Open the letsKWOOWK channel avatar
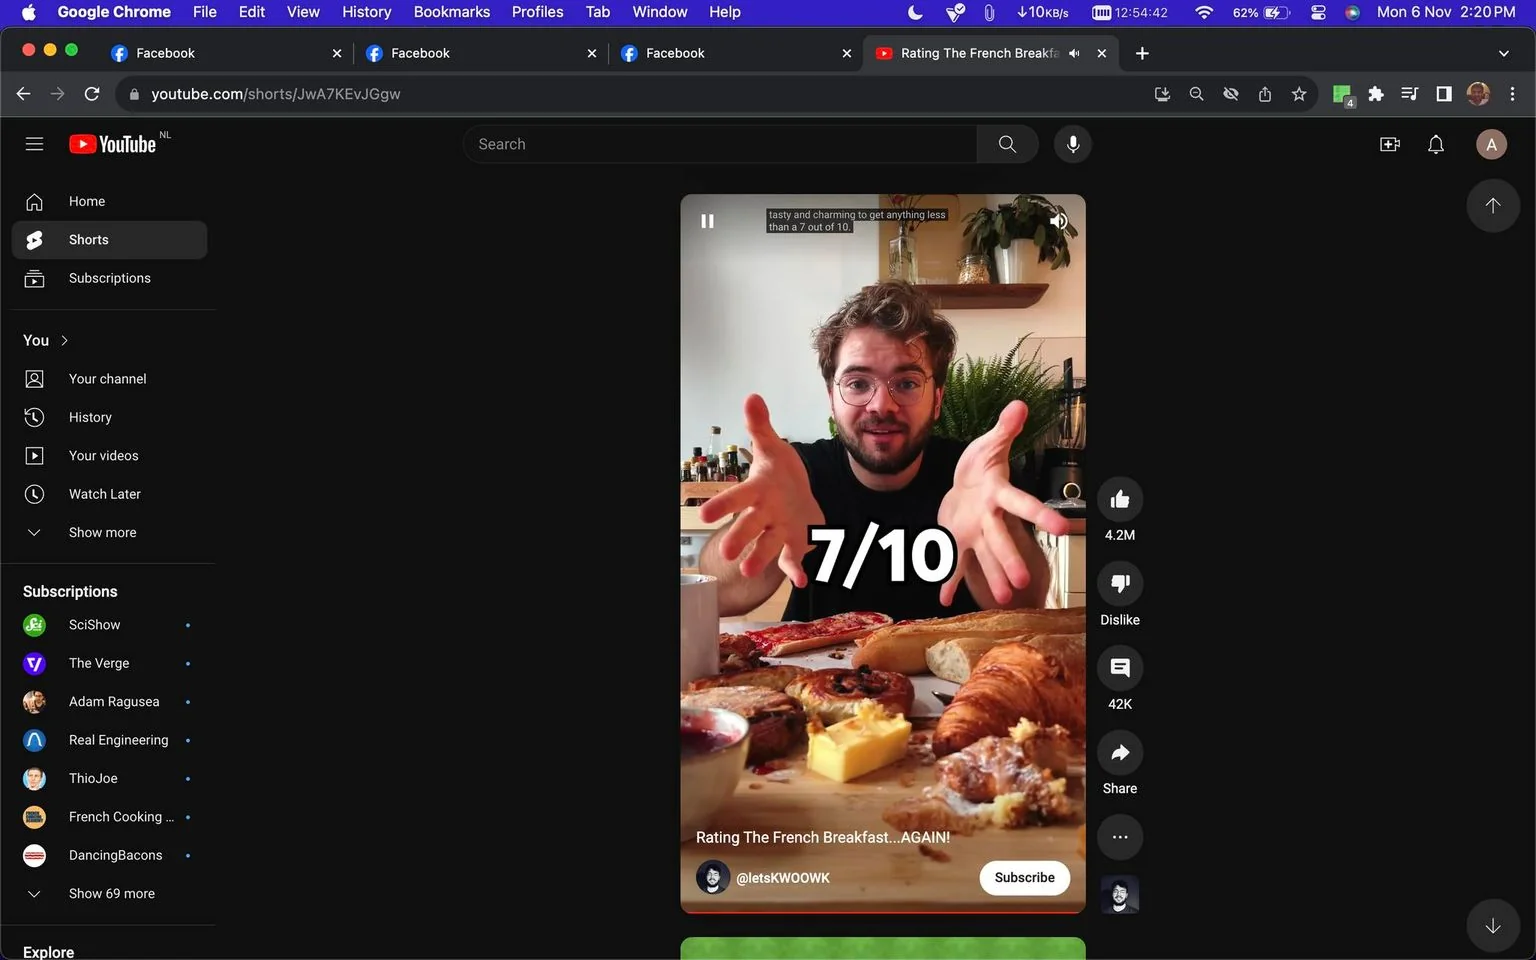 [712, 877]
